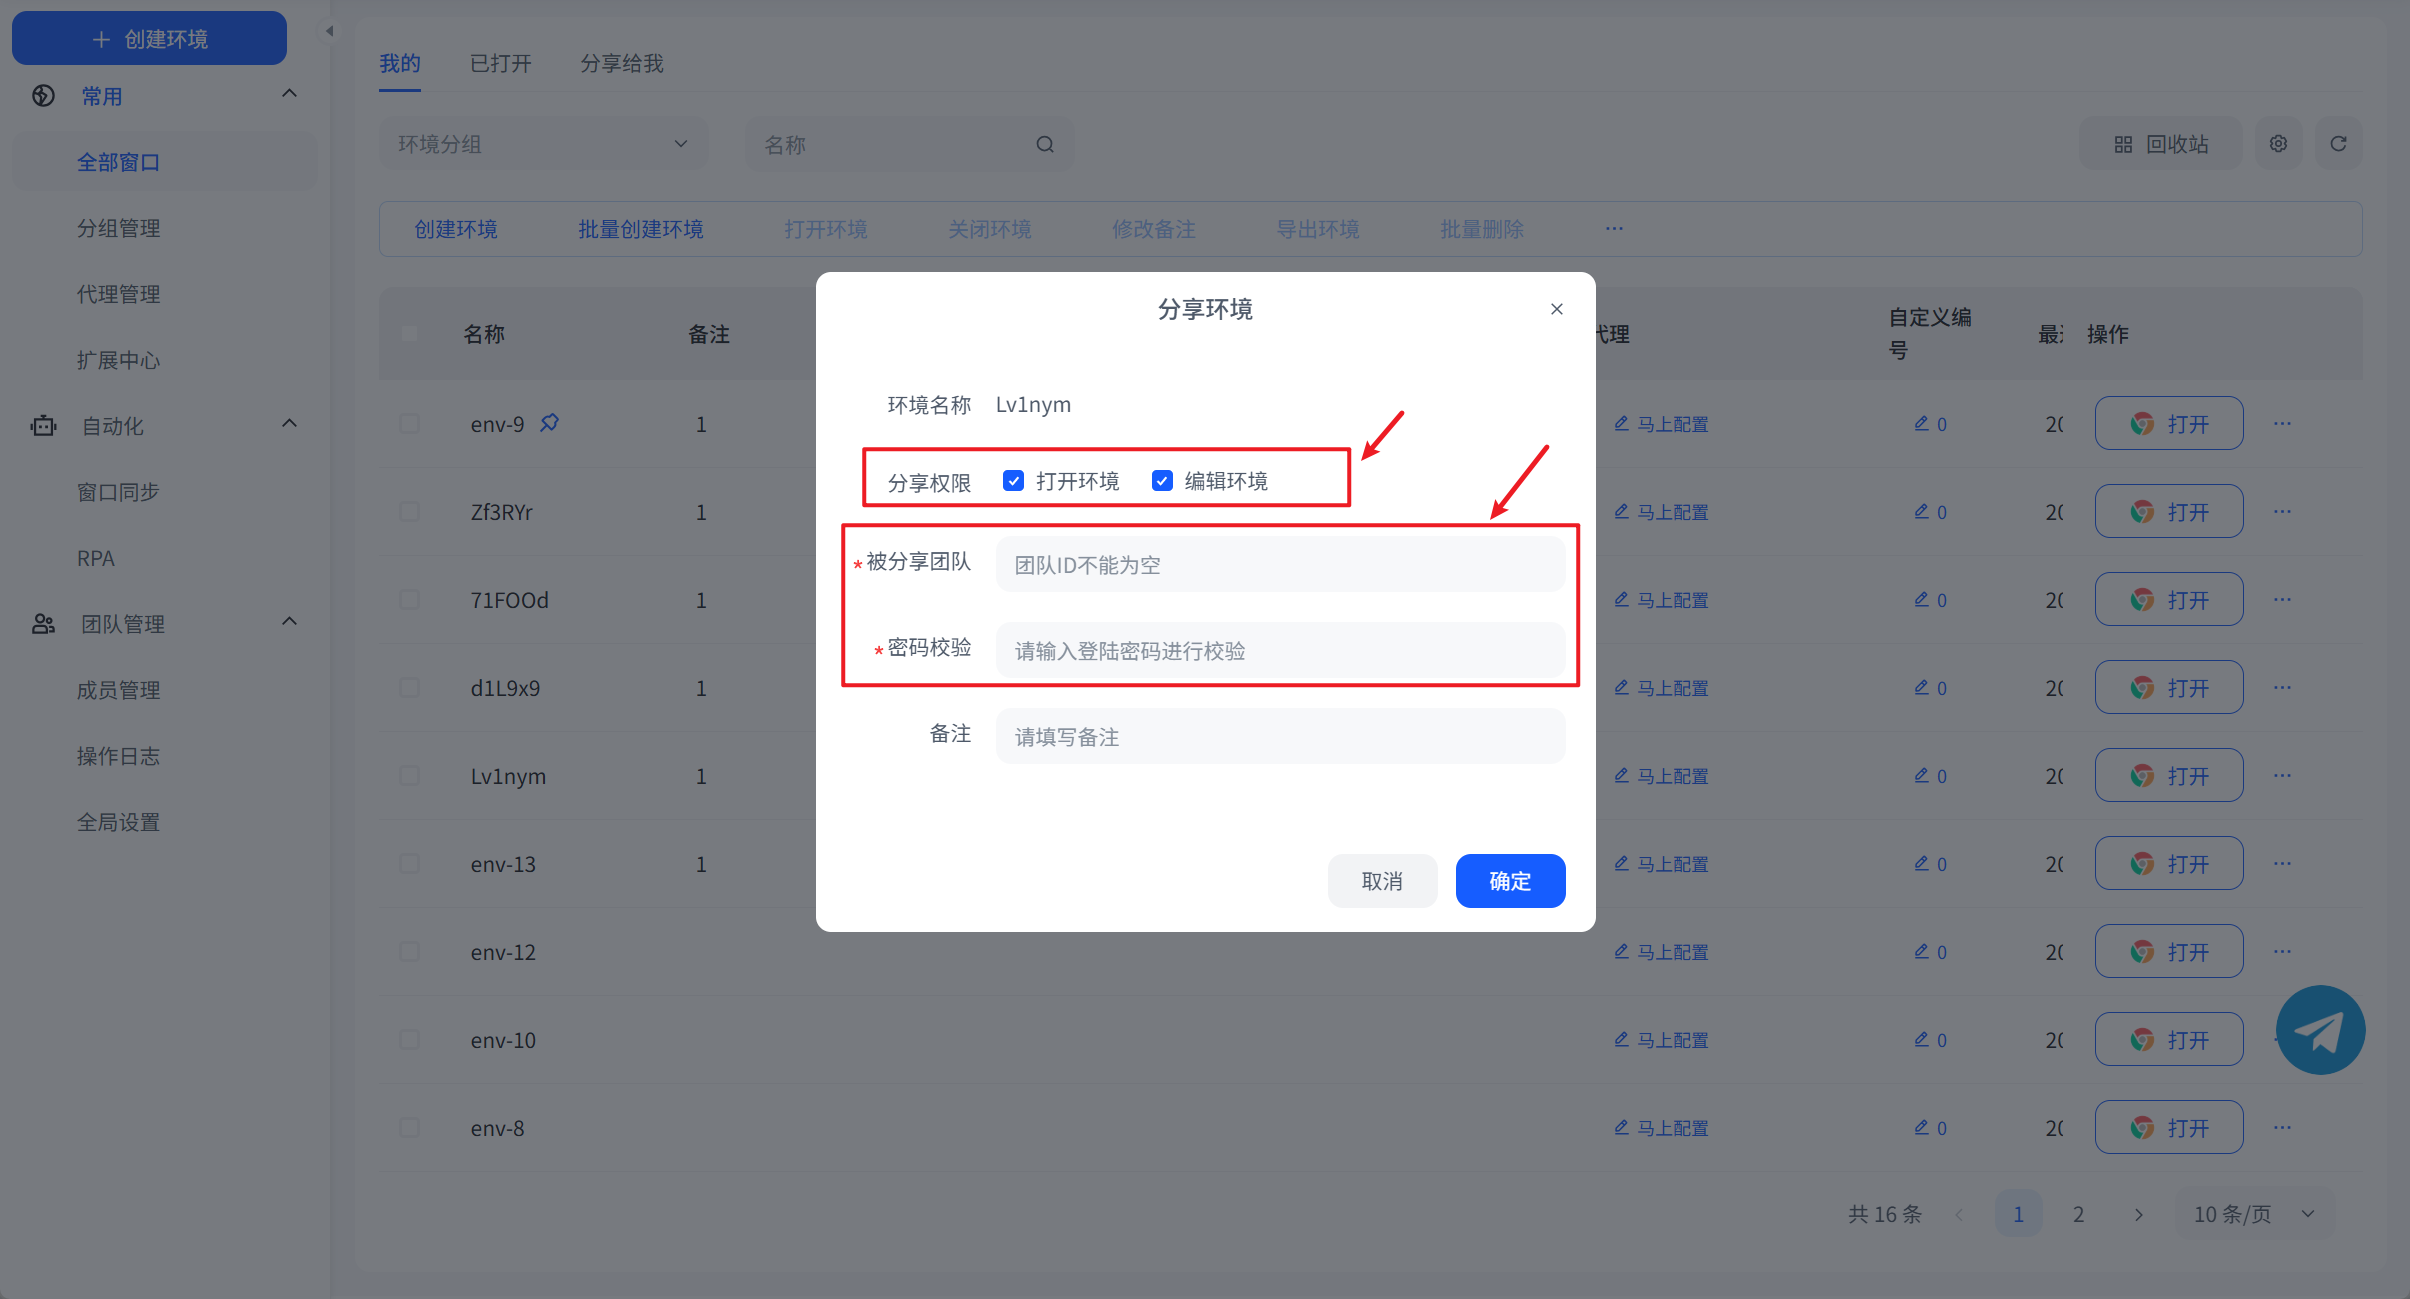
Task: Open the 10 条/页 page size dropdown
Action: [x=2254, y=1214]
